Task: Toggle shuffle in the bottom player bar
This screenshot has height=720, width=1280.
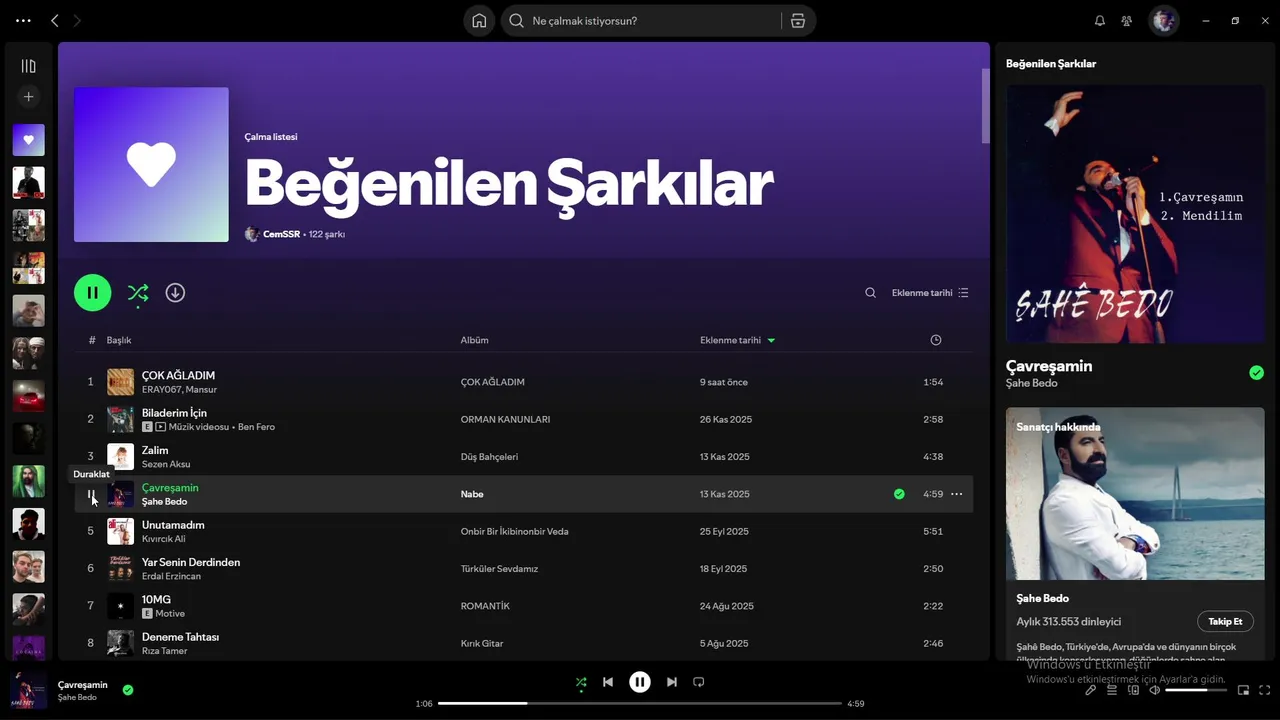Action: coord(581,682)
